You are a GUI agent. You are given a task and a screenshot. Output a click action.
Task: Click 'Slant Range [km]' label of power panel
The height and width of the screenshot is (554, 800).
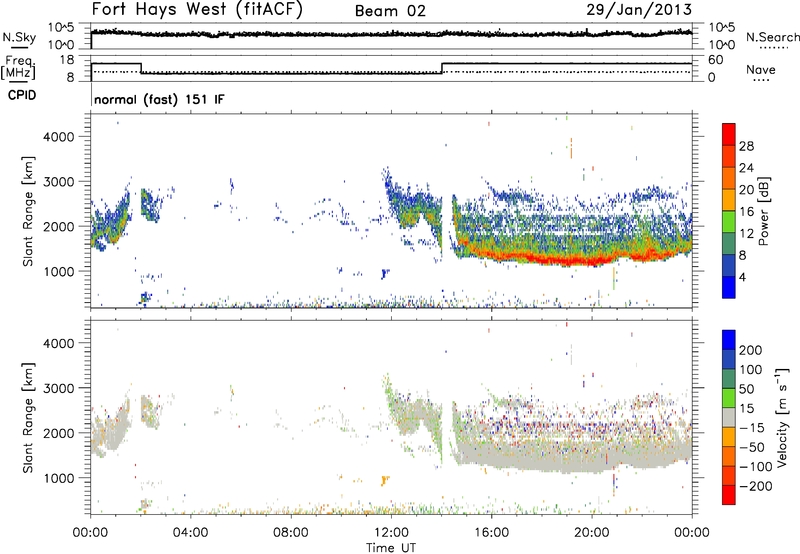(x=28, y=211)
